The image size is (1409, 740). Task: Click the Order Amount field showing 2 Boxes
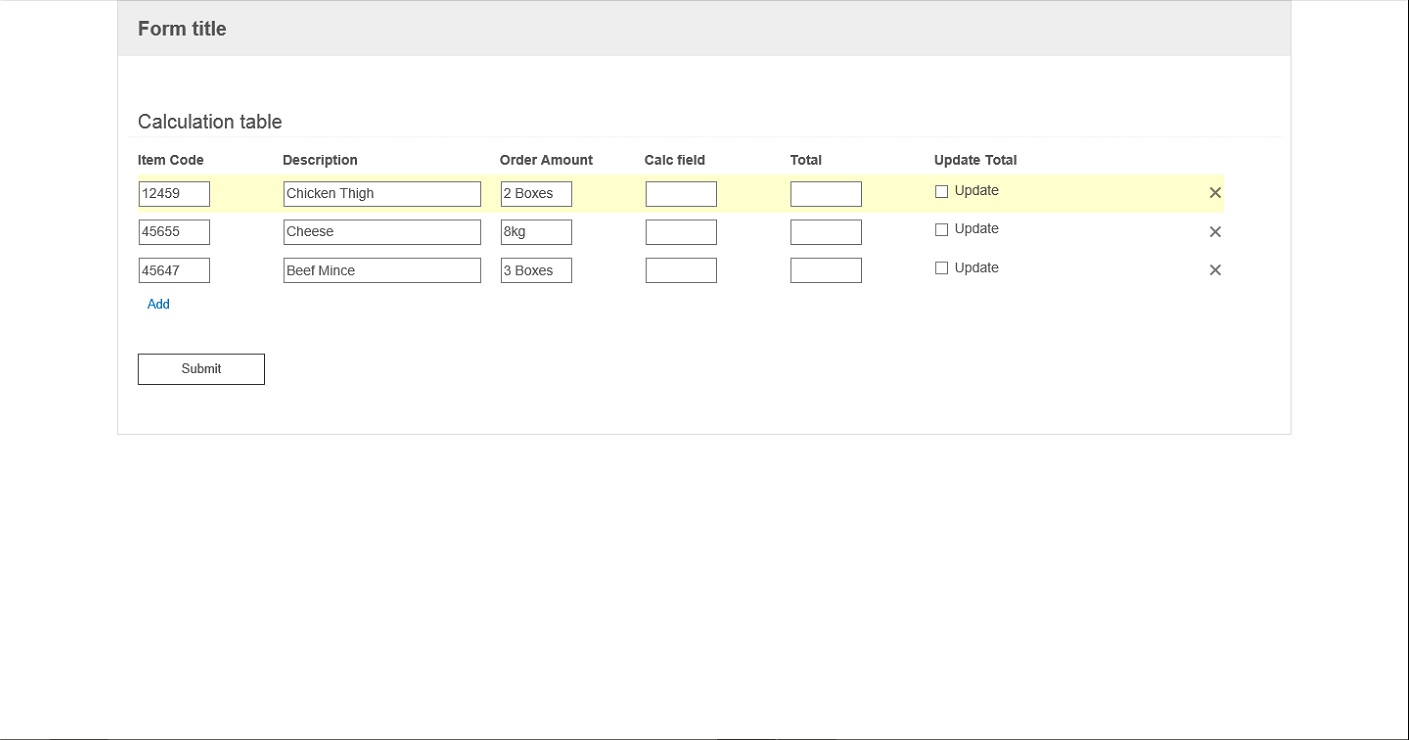click(x=536, y=194)
